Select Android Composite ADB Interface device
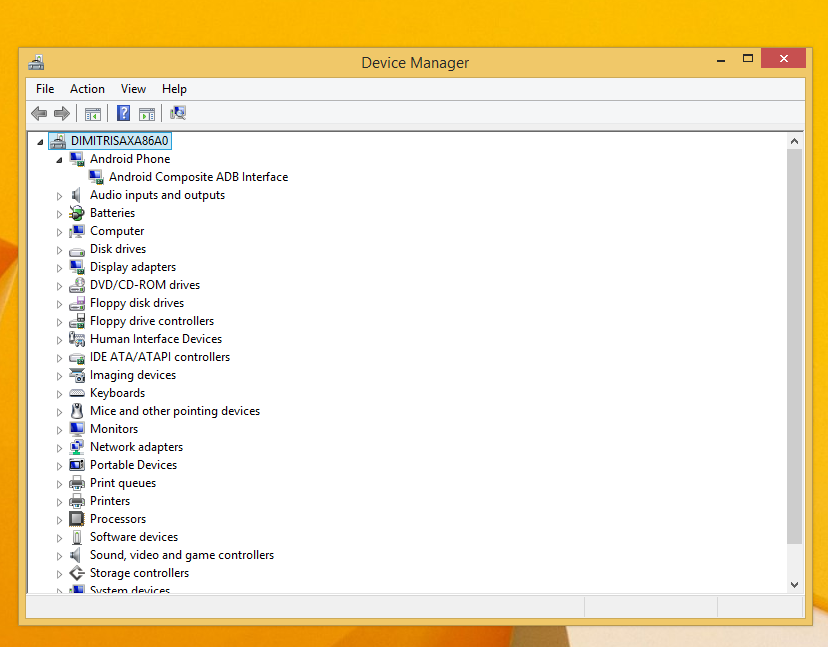The width and height of the screenshot is (828, 647). (198, 177)
